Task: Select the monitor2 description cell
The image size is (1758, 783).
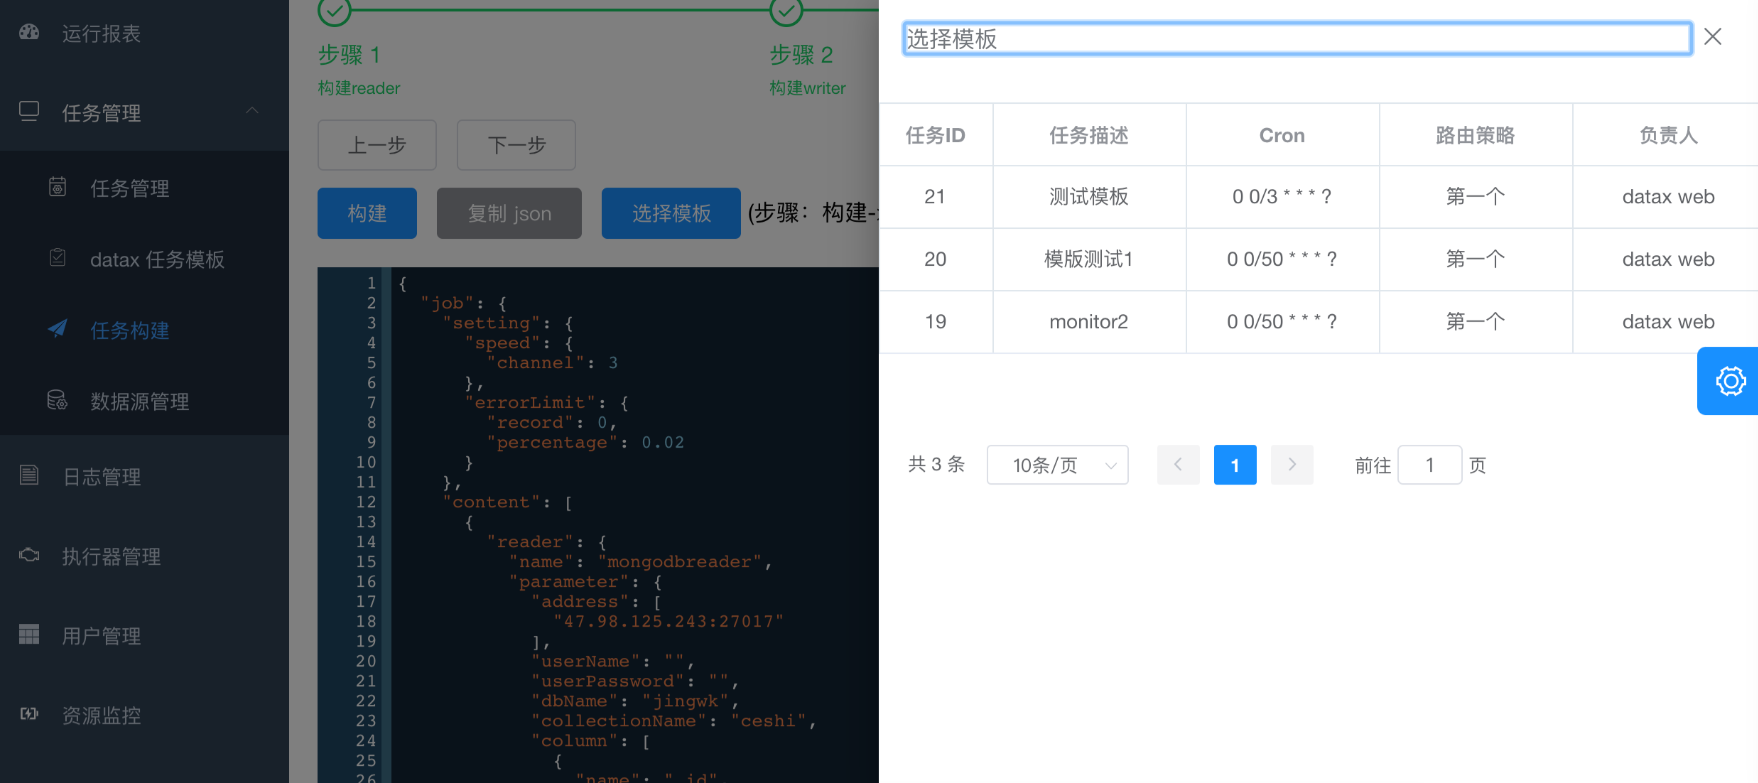Action: pyautogui.click(x=1089, y=322)
